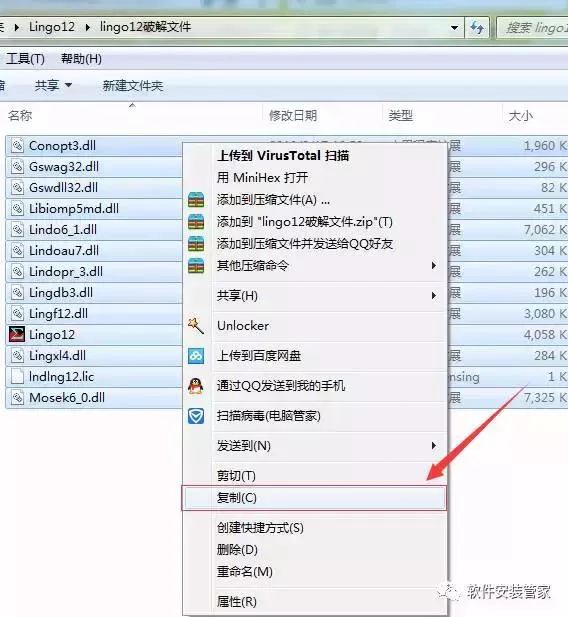
Task: Open the 帮助(H) menu
Action: [x=81, y=59]
